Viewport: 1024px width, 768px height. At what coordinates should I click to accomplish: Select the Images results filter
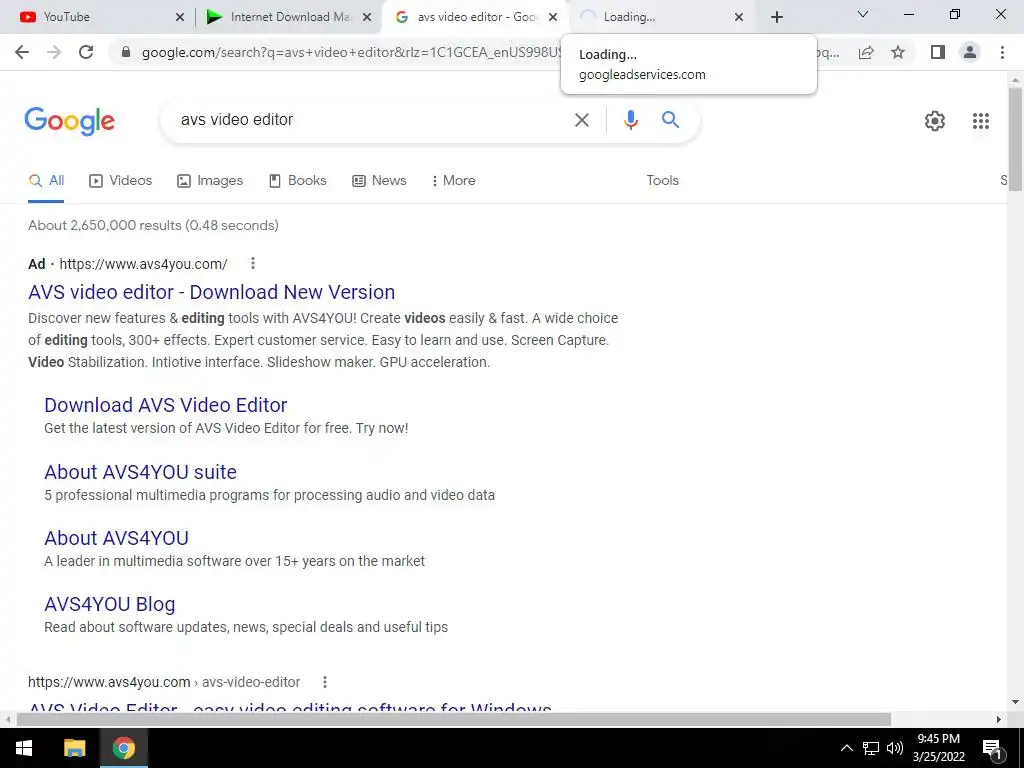pos(210,180)
